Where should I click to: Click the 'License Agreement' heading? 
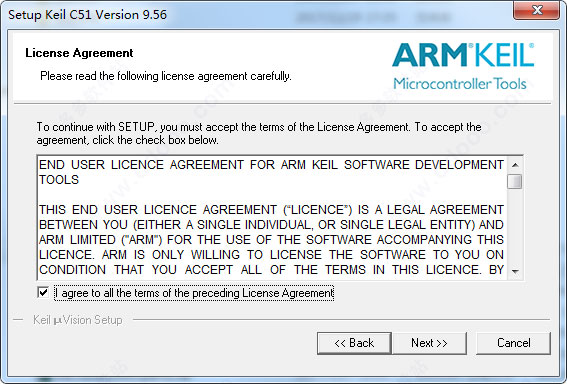[79, 53]
